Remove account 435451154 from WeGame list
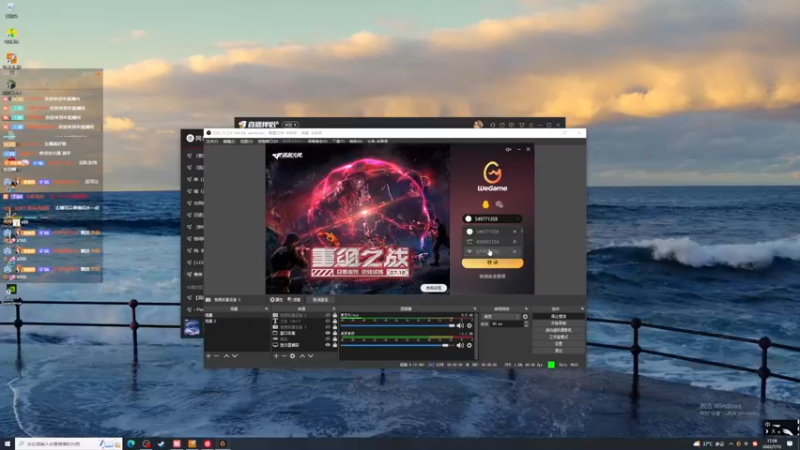Image resolution: width=800 pixels, height=450 pixels. pos(514,242)
